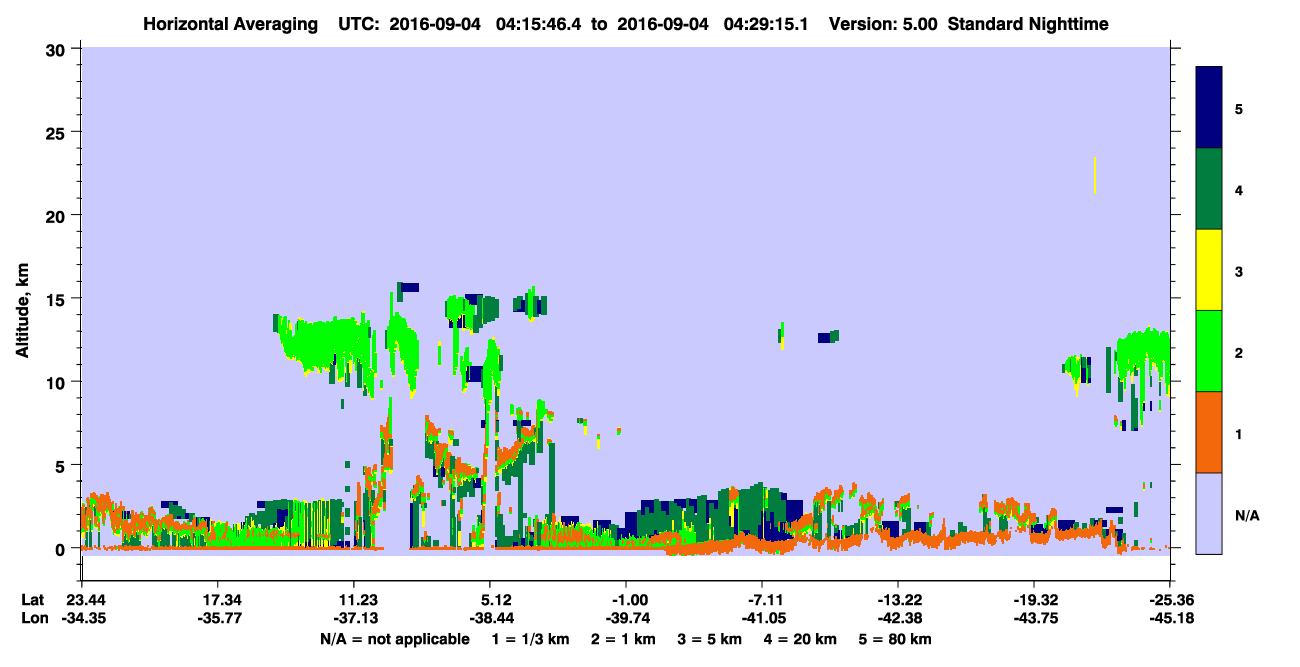Viewport: 1300px width, 667px height.
Task: Click the '2 = 1 km' legend note
Action: point(622,639)
